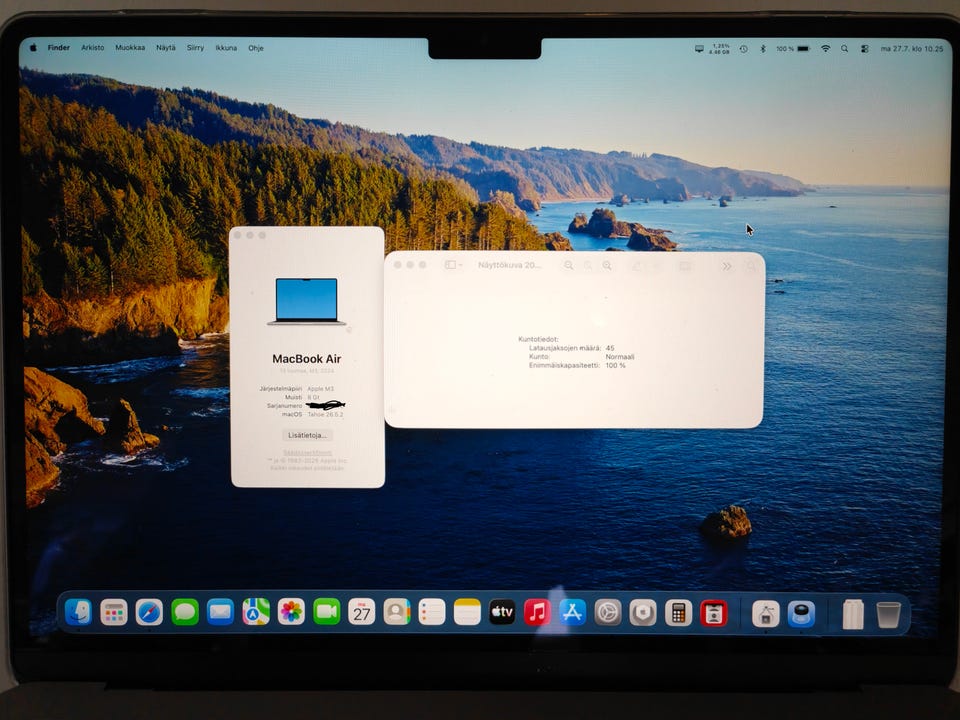This screenshot has height=720, width=960.
Task: Launch Safari from the Dock
Action: click(x=149, y=612)
